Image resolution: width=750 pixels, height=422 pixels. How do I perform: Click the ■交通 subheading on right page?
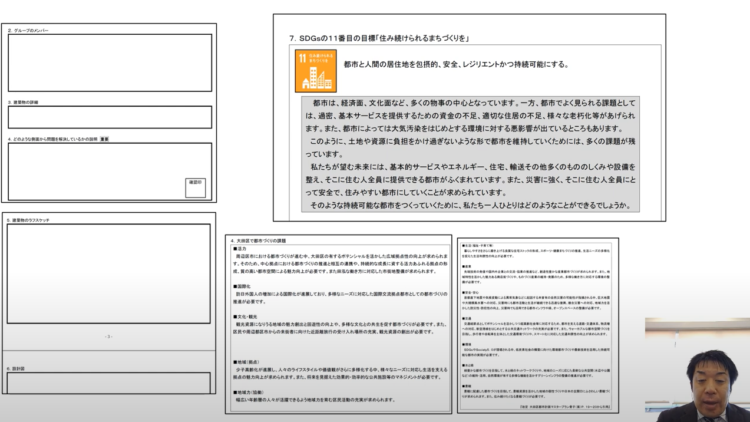466,318
